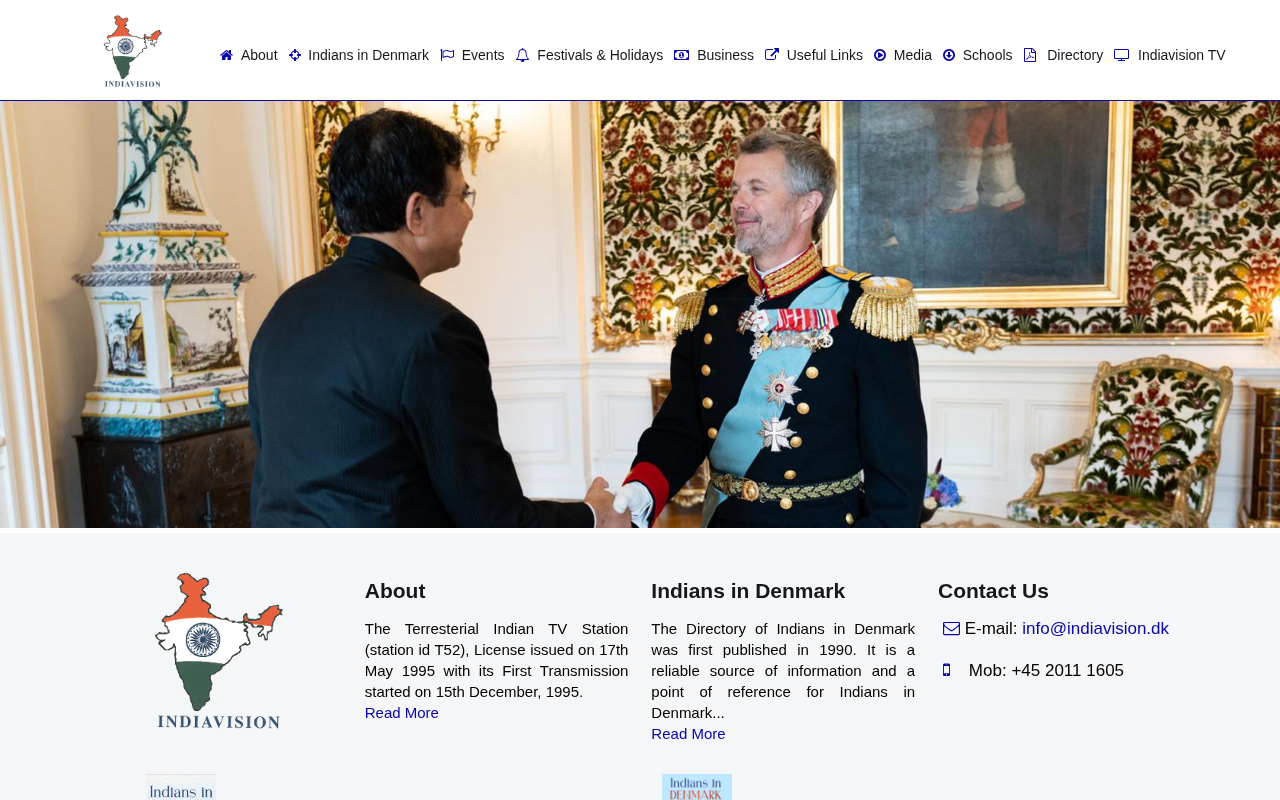Click the PDF icon beside Directory
The image size is (1280, 800).
point(1030,55)
